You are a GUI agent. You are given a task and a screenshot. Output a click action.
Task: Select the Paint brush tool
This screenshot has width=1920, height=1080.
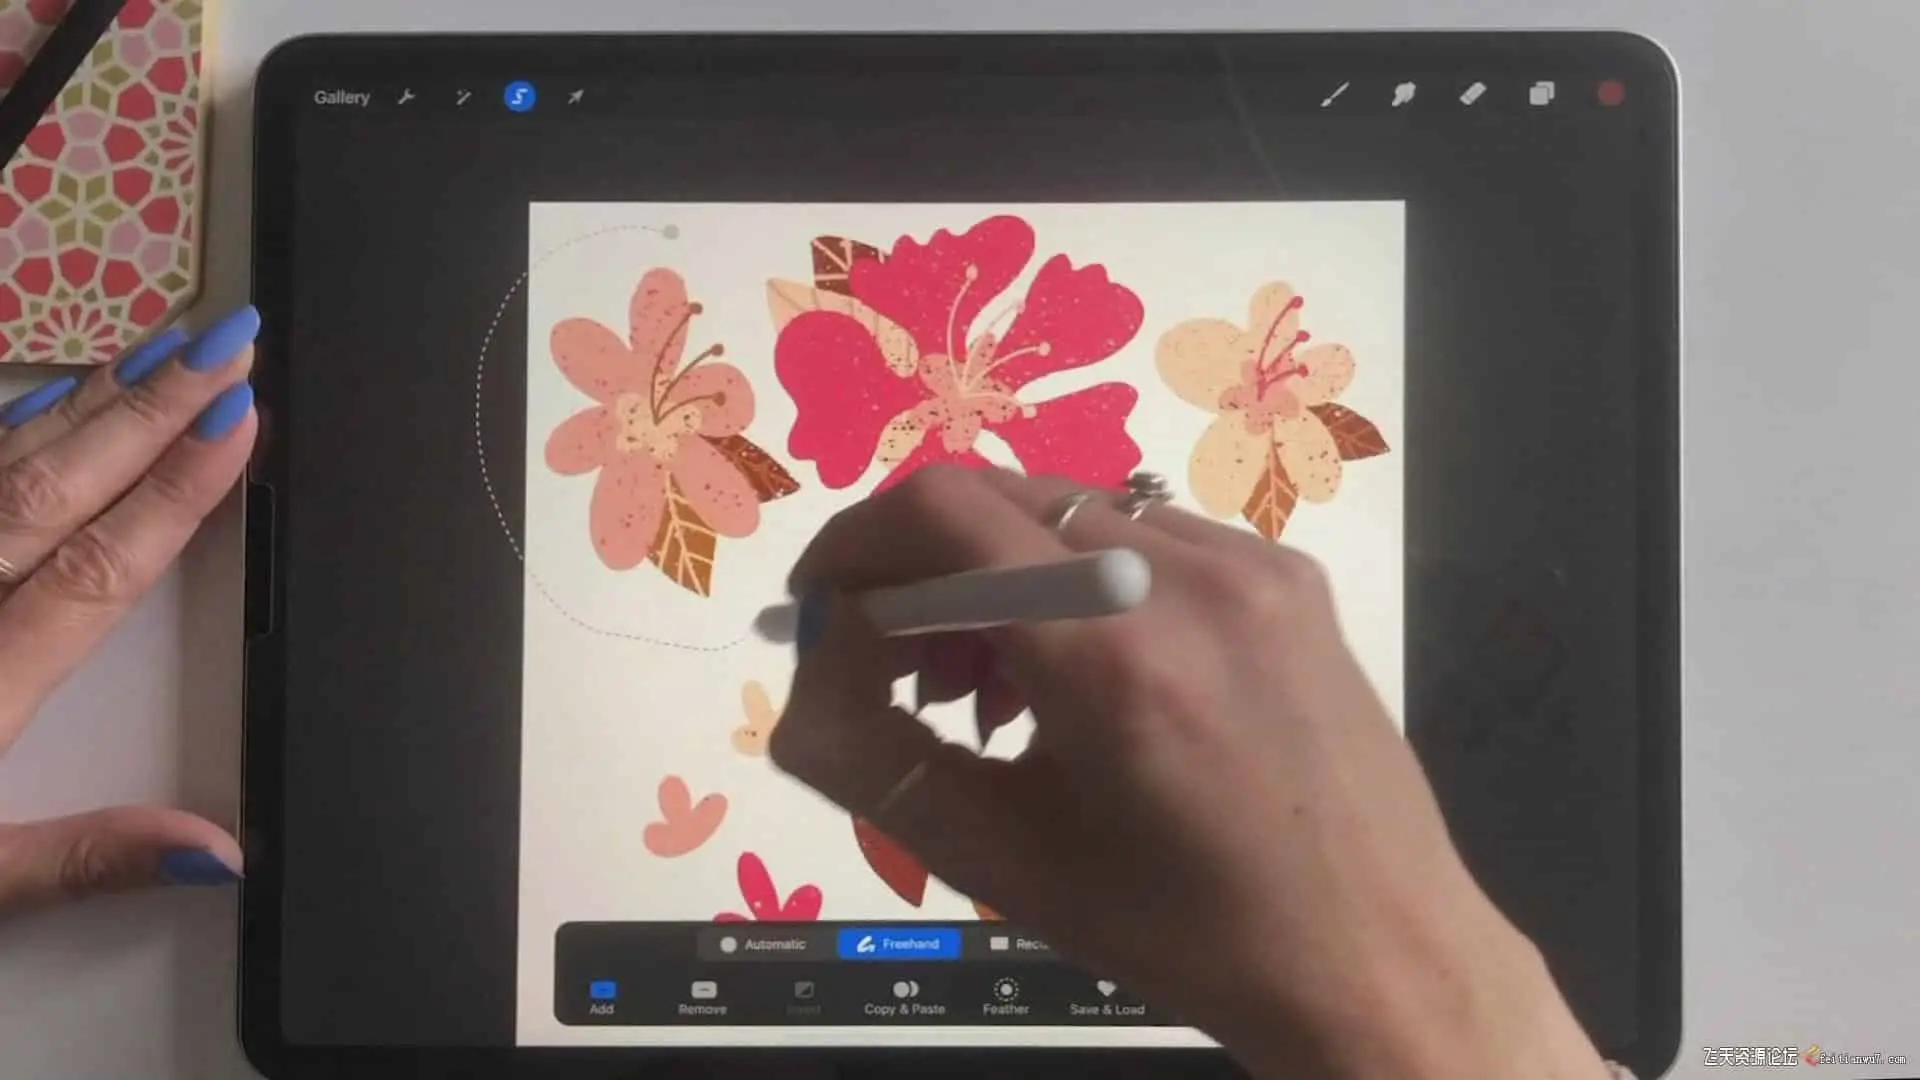tap(1335, 95)
